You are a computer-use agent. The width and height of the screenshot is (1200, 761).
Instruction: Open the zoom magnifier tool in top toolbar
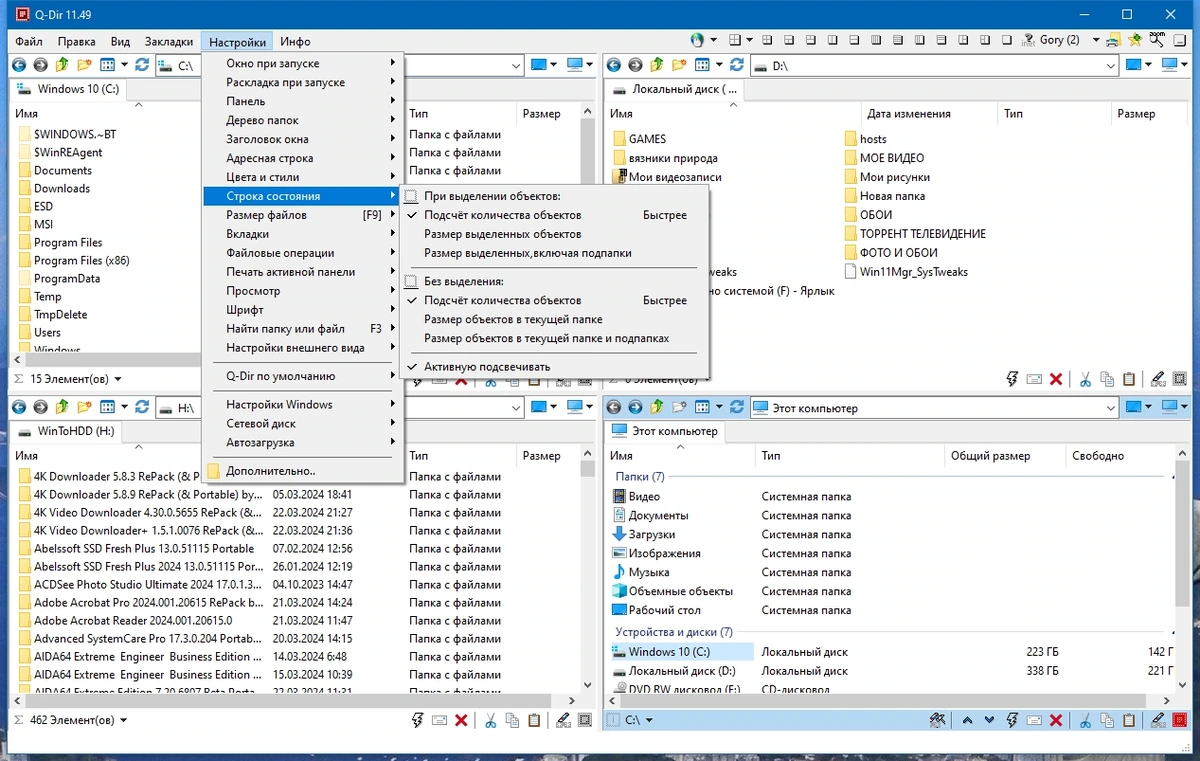pyautogui.click(x=1157, y=40)
